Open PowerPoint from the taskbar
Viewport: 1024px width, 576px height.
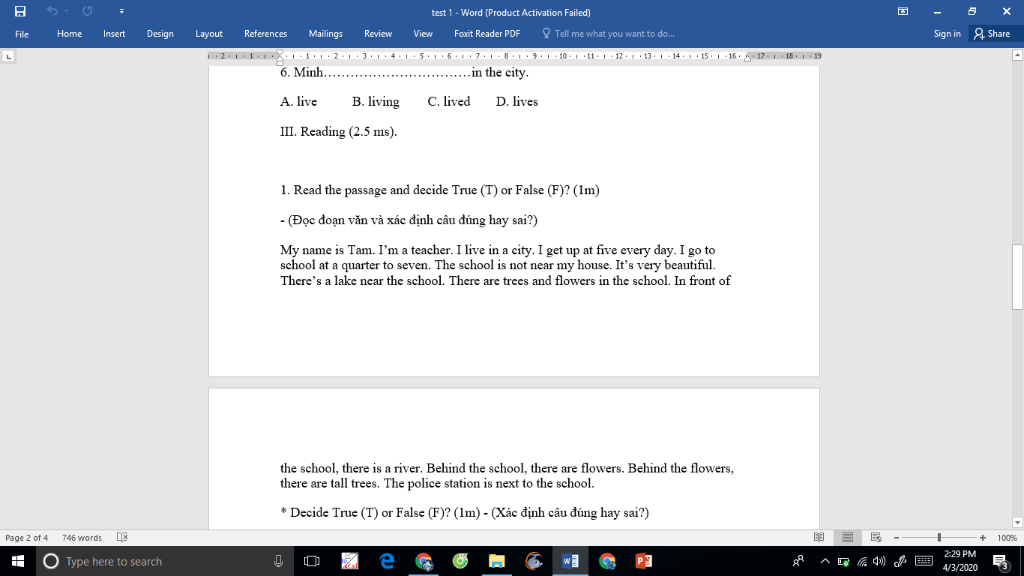(x=644, y=561)
